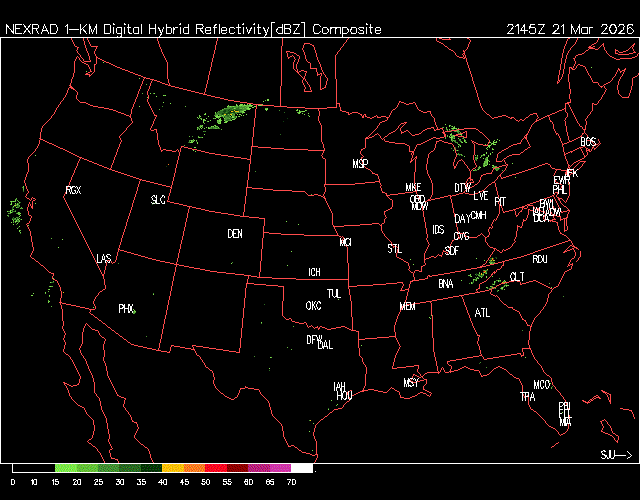Select the OKC station label
This screenshot has width=640, height=500.
click(x=313, y=305)
